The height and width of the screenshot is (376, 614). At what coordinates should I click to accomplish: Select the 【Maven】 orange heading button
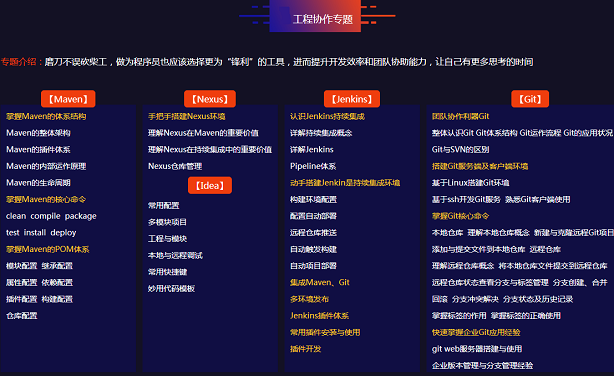pos(68,99)
